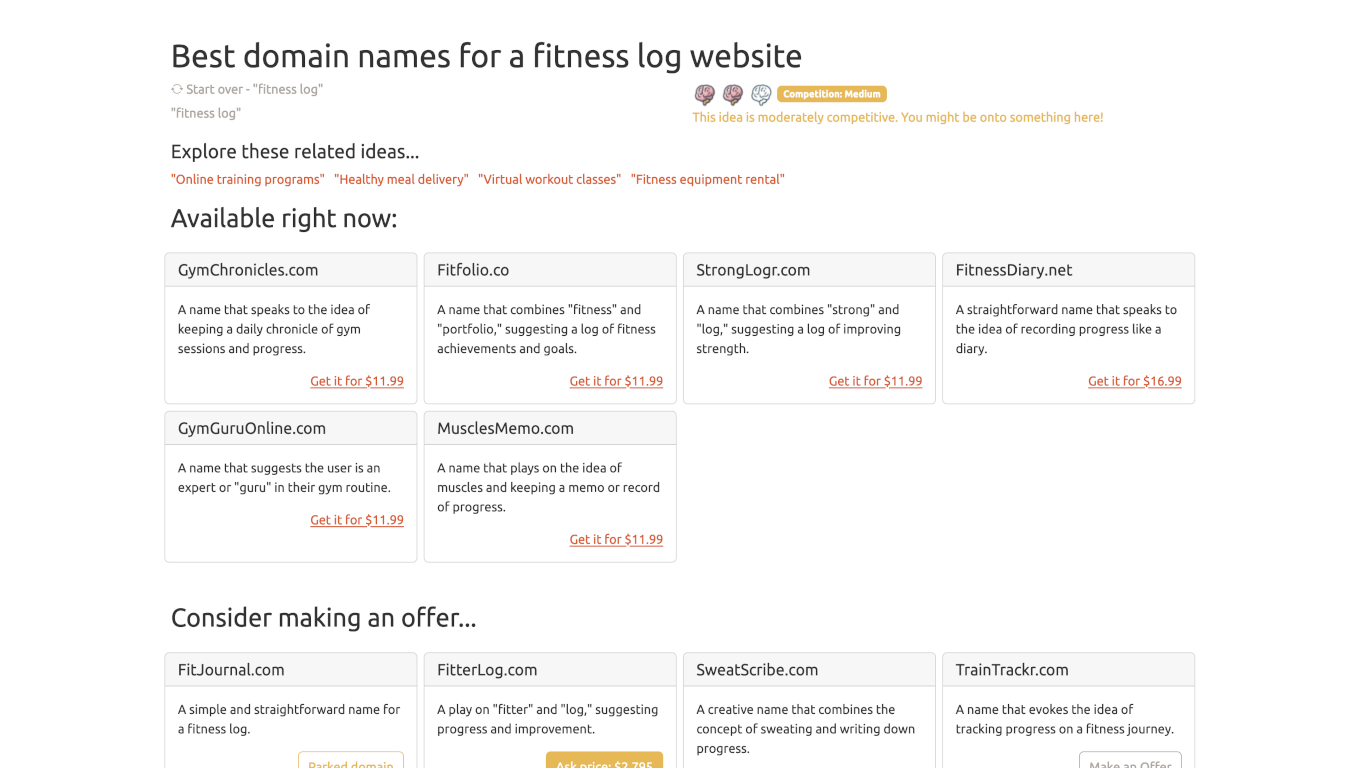The height and width of the screenshot is (768, 1366).
Task: Click the Competition: Medium badge
Action: coord(831,94)
